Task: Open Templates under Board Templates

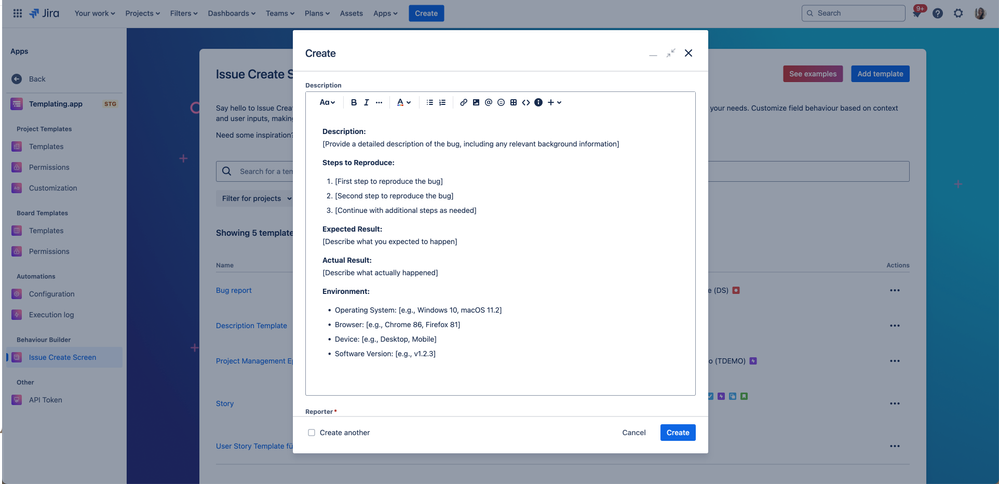Action: coord(46,231)
